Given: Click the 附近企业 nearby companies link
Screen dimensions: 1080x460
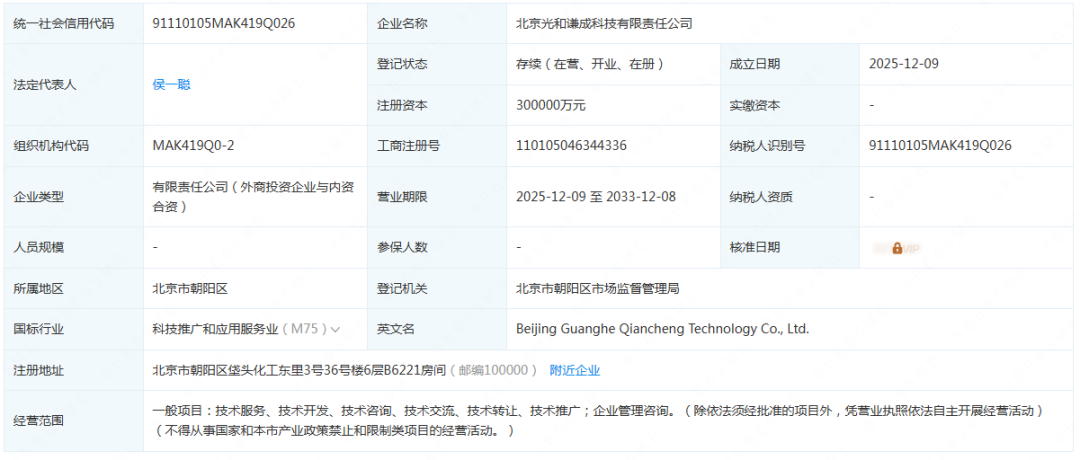Looking at the screenshot, I should (574, 370).
